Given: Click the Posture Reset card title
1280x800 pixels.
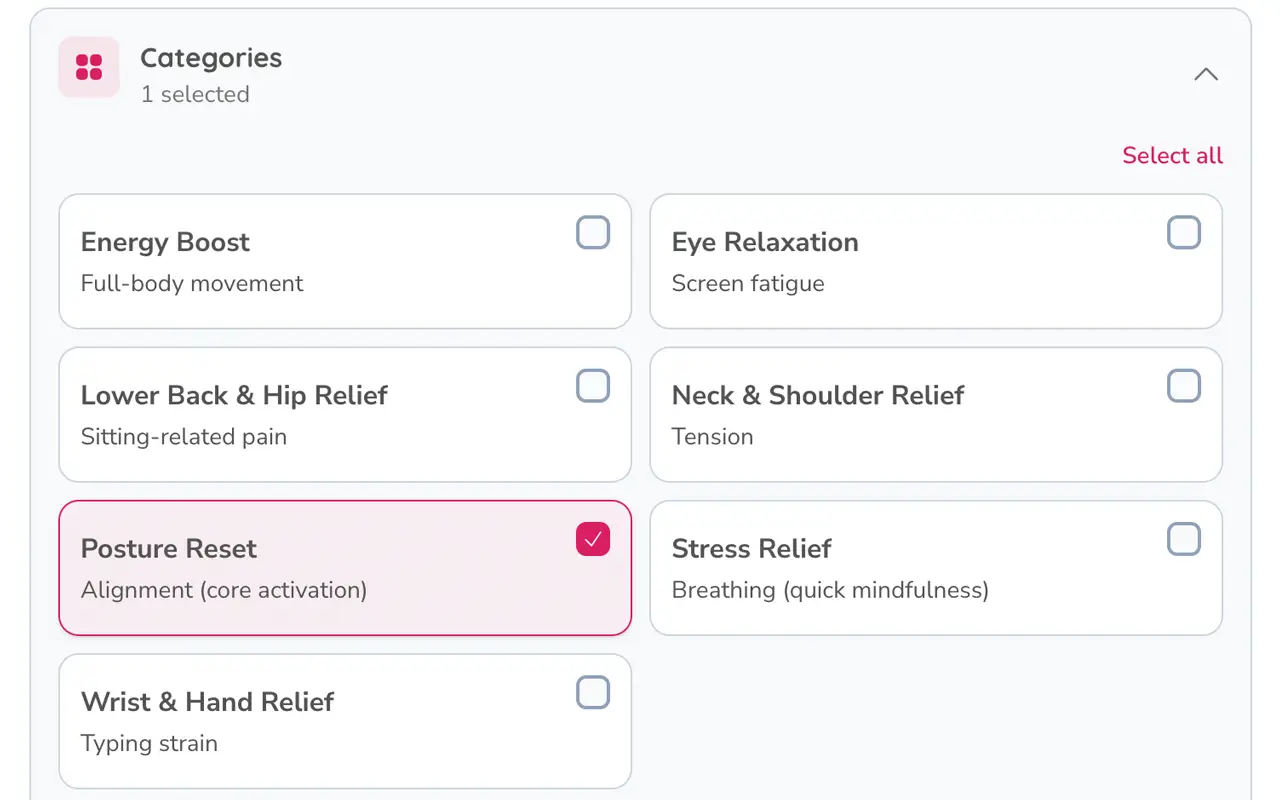Looking at the screenshot, I should [x=169, y=548].
